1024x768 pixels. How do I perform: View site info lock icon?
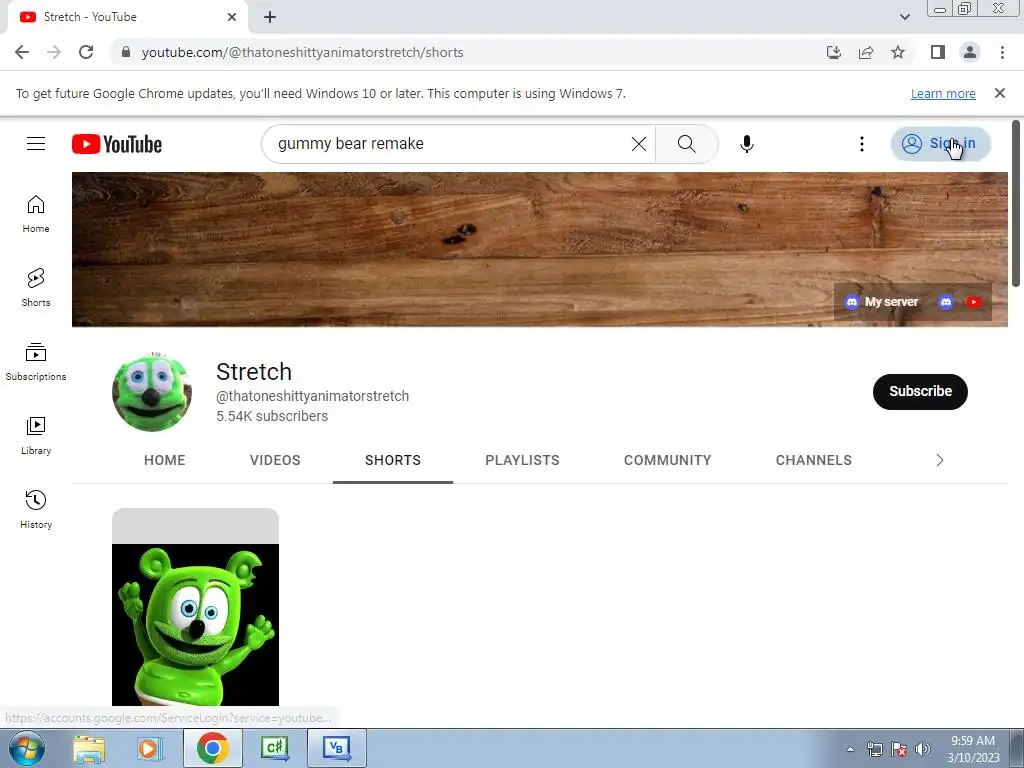pyautogui.click(x=126, y=52)
